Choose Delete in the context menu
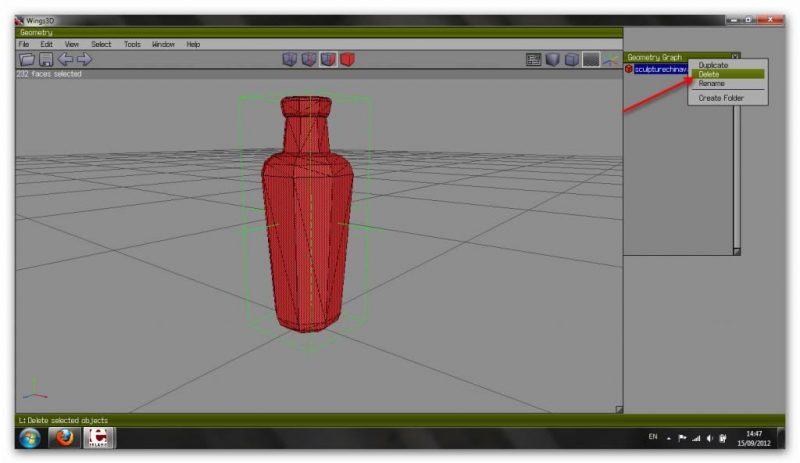 pyautogui.click(x=709, y=74)
